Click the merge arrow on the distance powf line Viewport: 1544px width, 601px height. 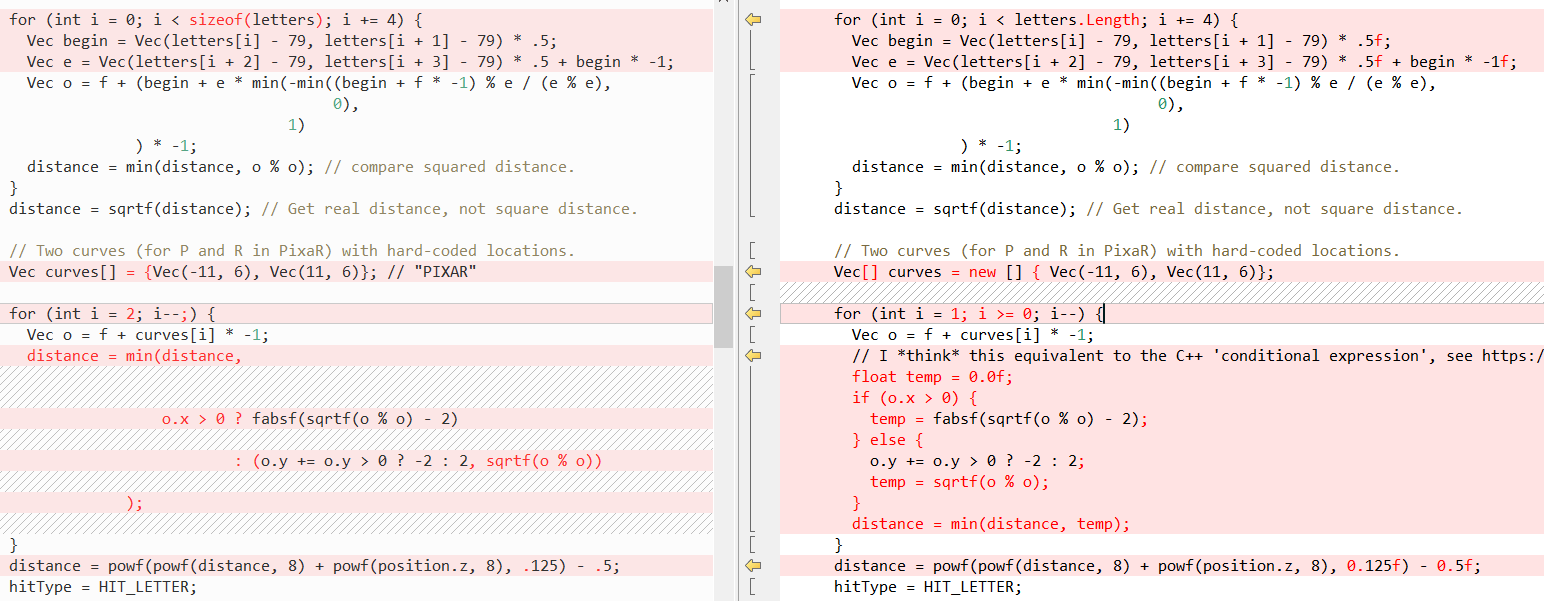click(751, 565)
